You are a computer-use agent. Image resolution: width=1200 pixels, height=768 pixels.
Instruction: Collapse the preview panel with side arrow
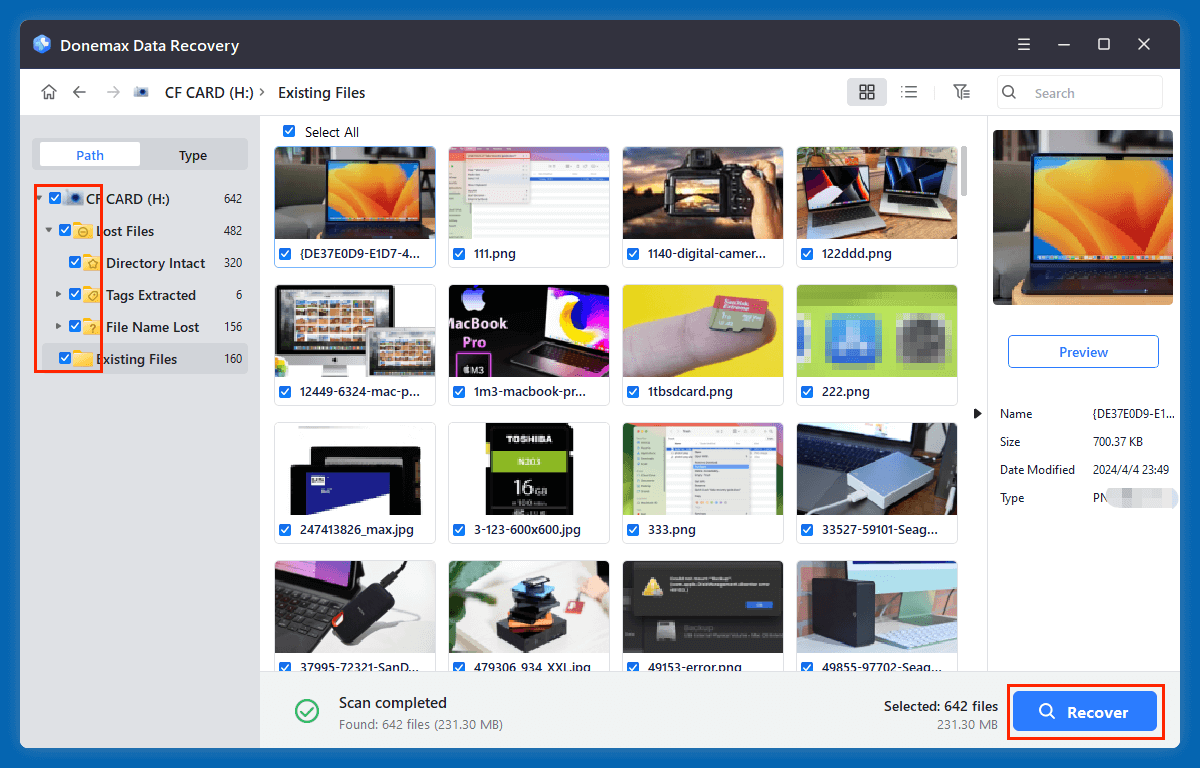[x=978, y=413]
